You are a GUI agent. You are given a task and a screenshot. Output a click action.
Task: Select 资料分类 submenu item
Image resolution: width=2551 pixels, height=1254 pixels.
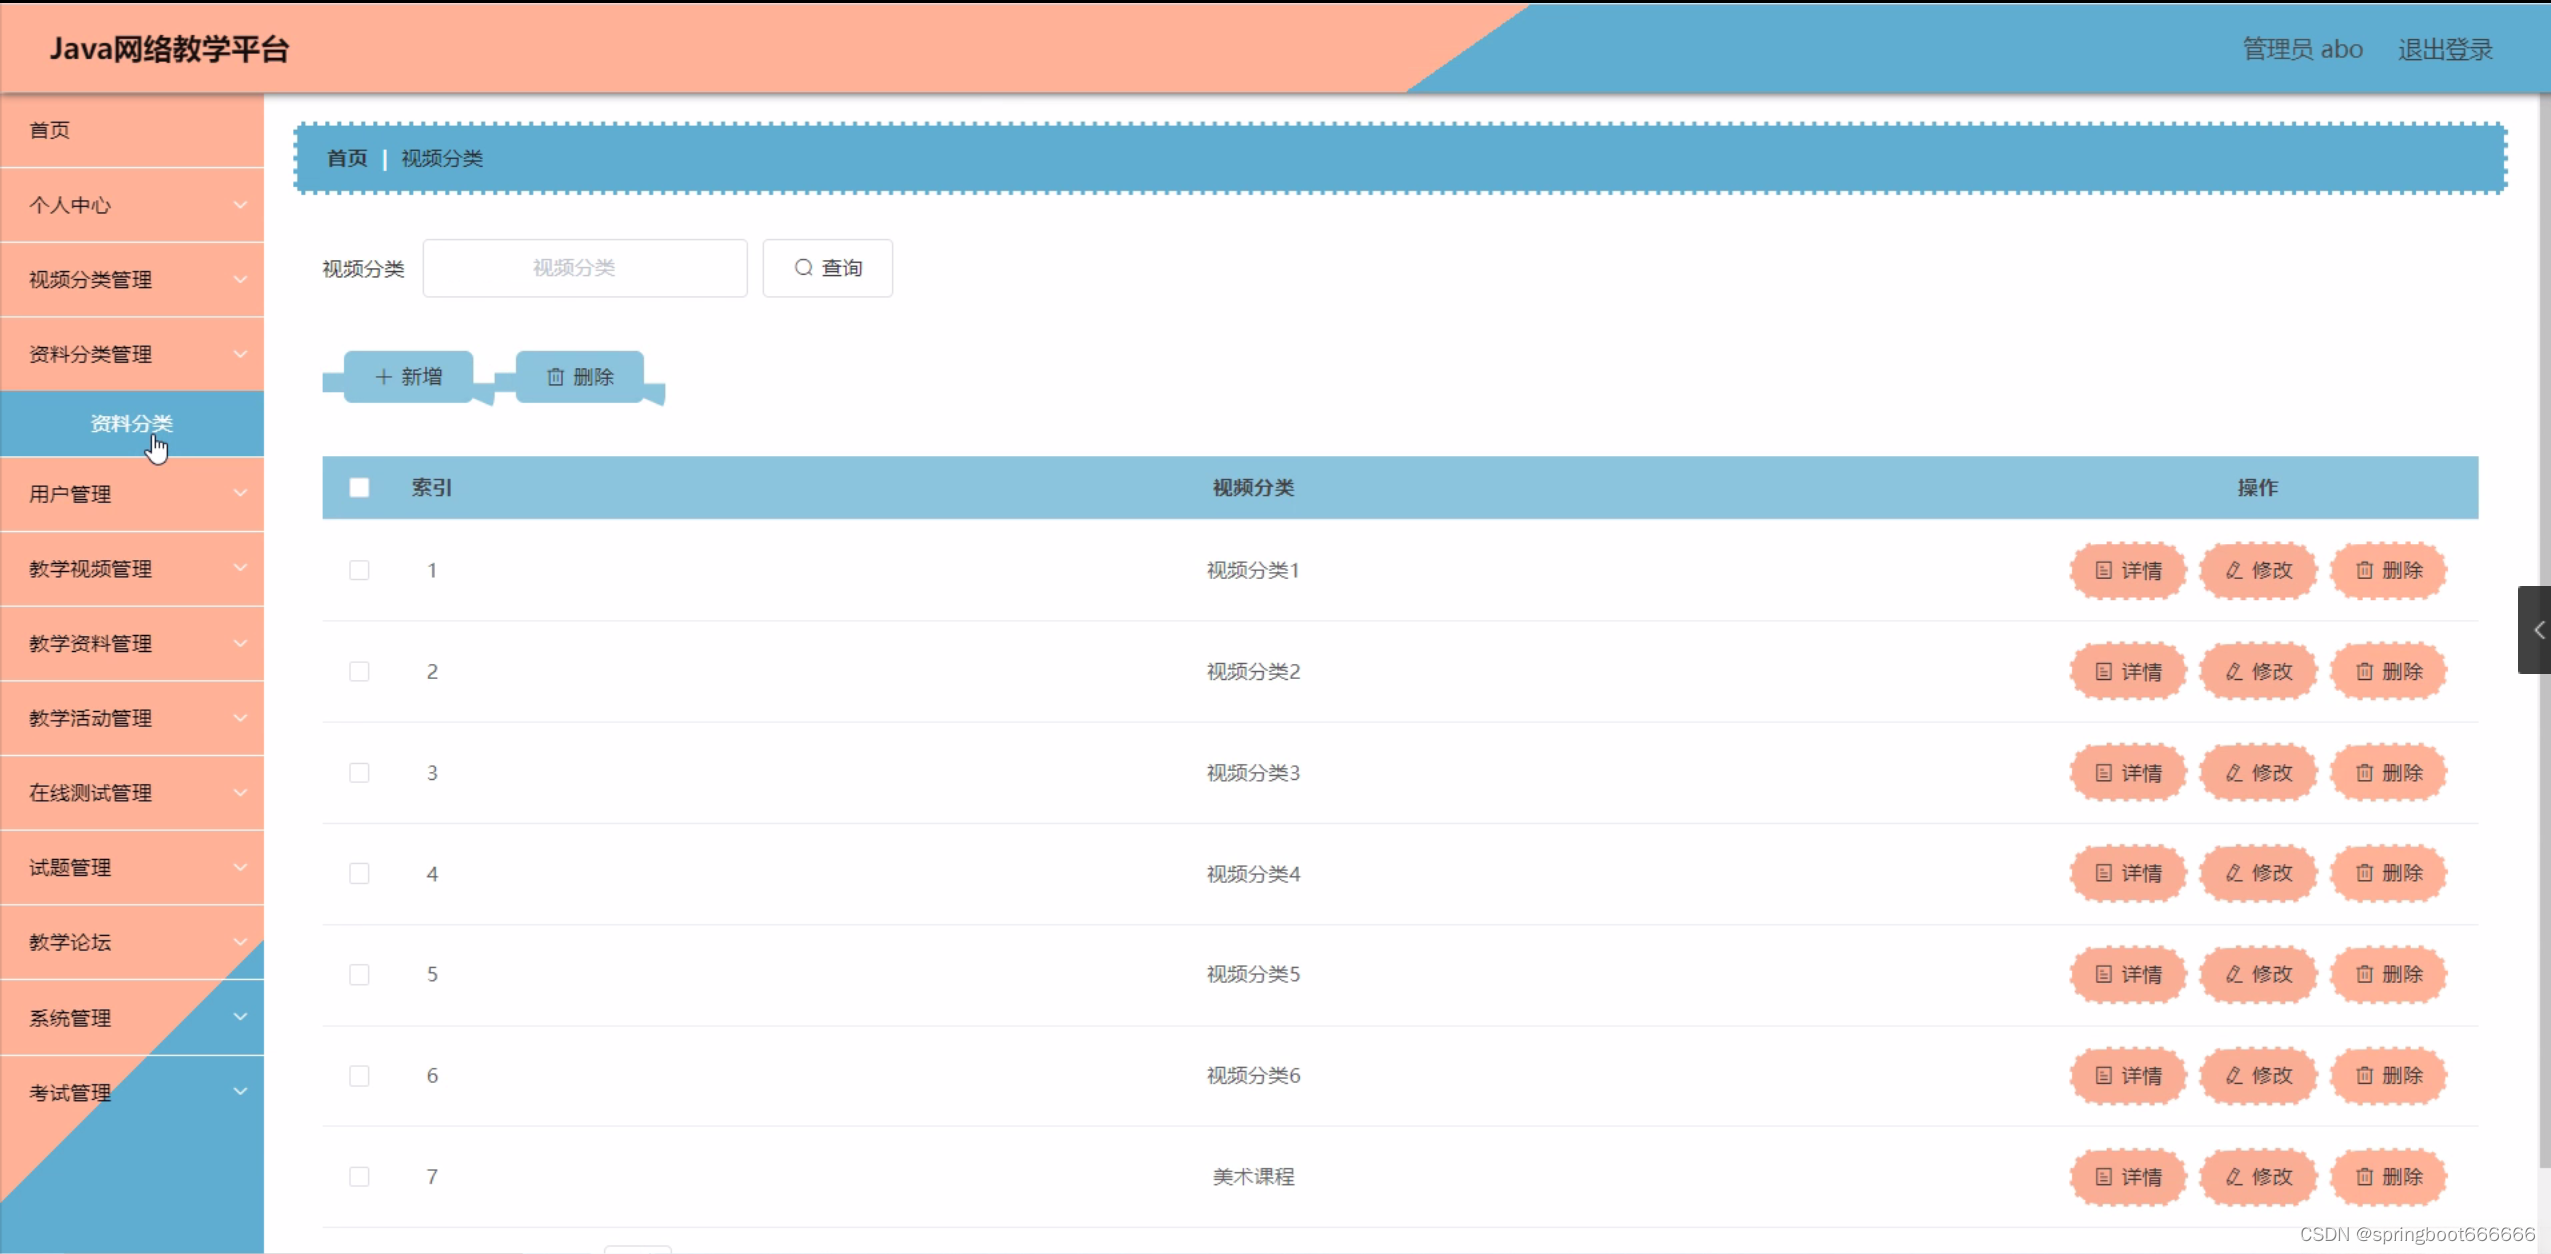coord(131,423)
